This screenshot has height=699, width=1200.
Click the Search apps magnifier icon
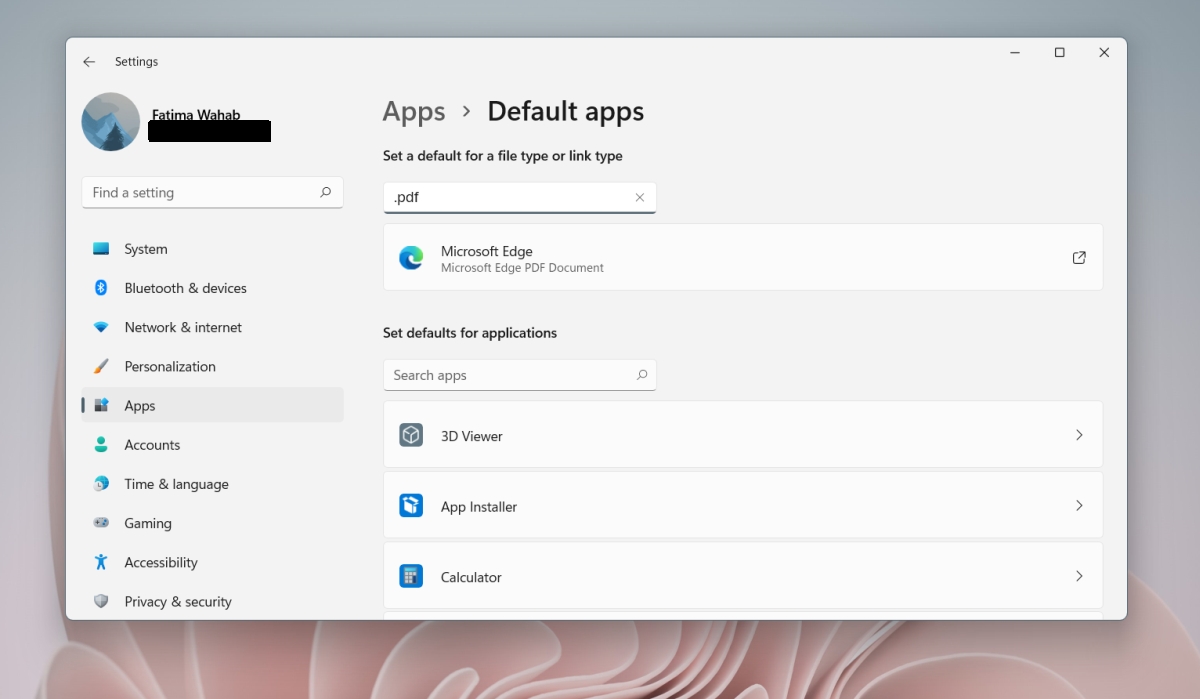(x=641, y=375)
